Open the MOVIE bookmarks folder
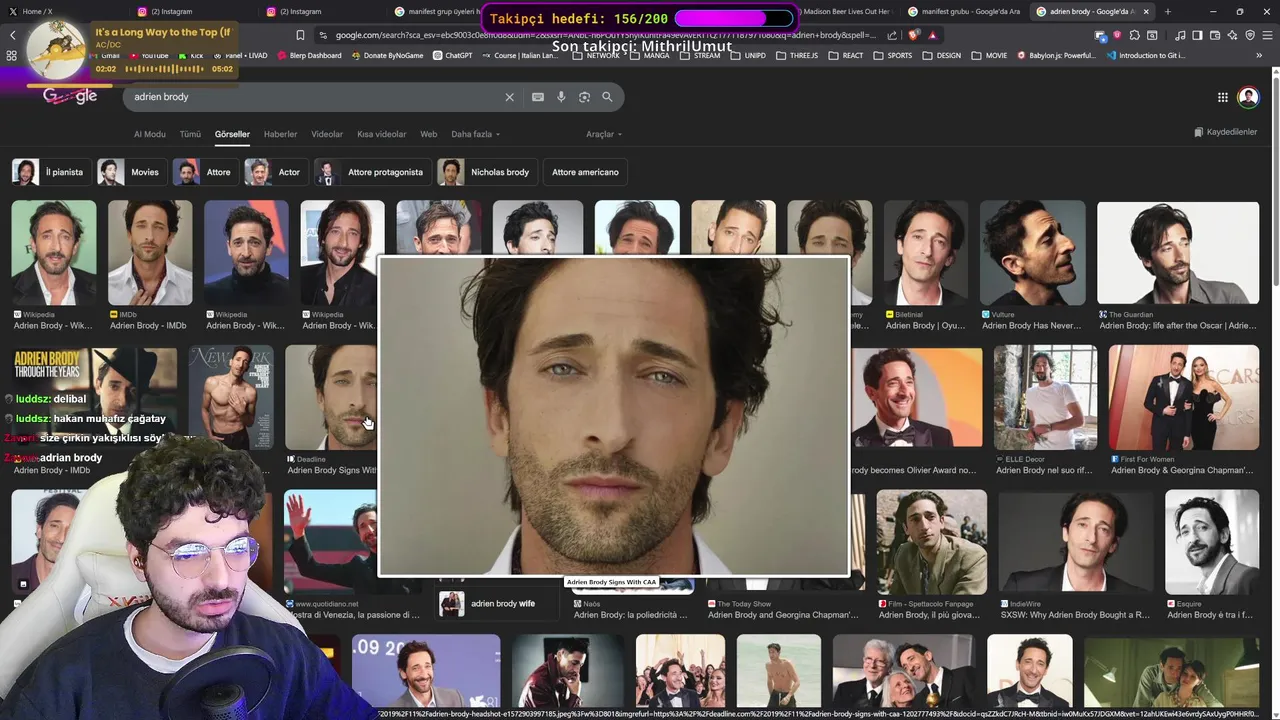 [990, 56]
